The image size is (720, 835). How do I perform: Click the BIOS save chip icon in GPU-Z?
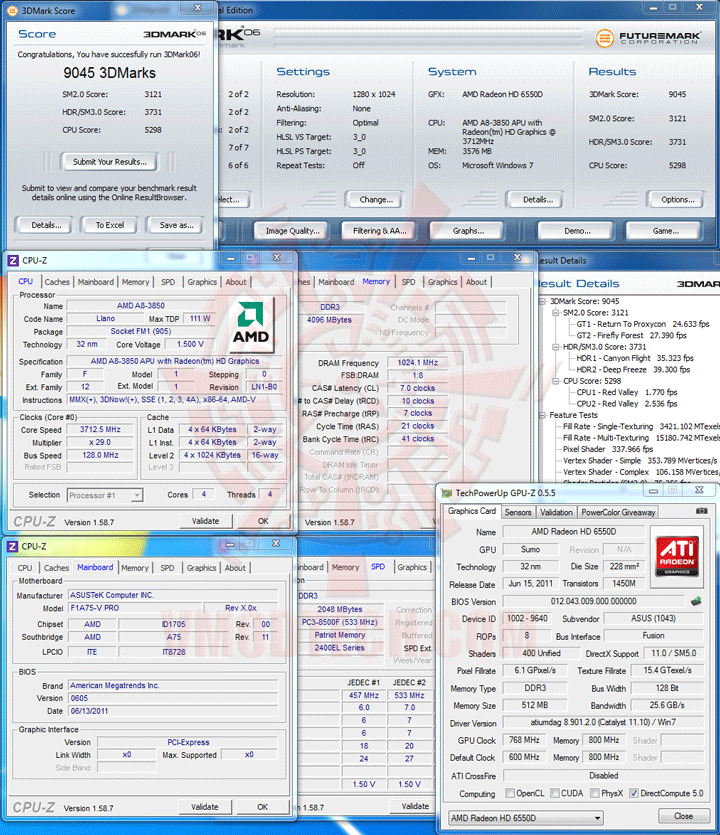pyautogui.click(x=696, y=601)
